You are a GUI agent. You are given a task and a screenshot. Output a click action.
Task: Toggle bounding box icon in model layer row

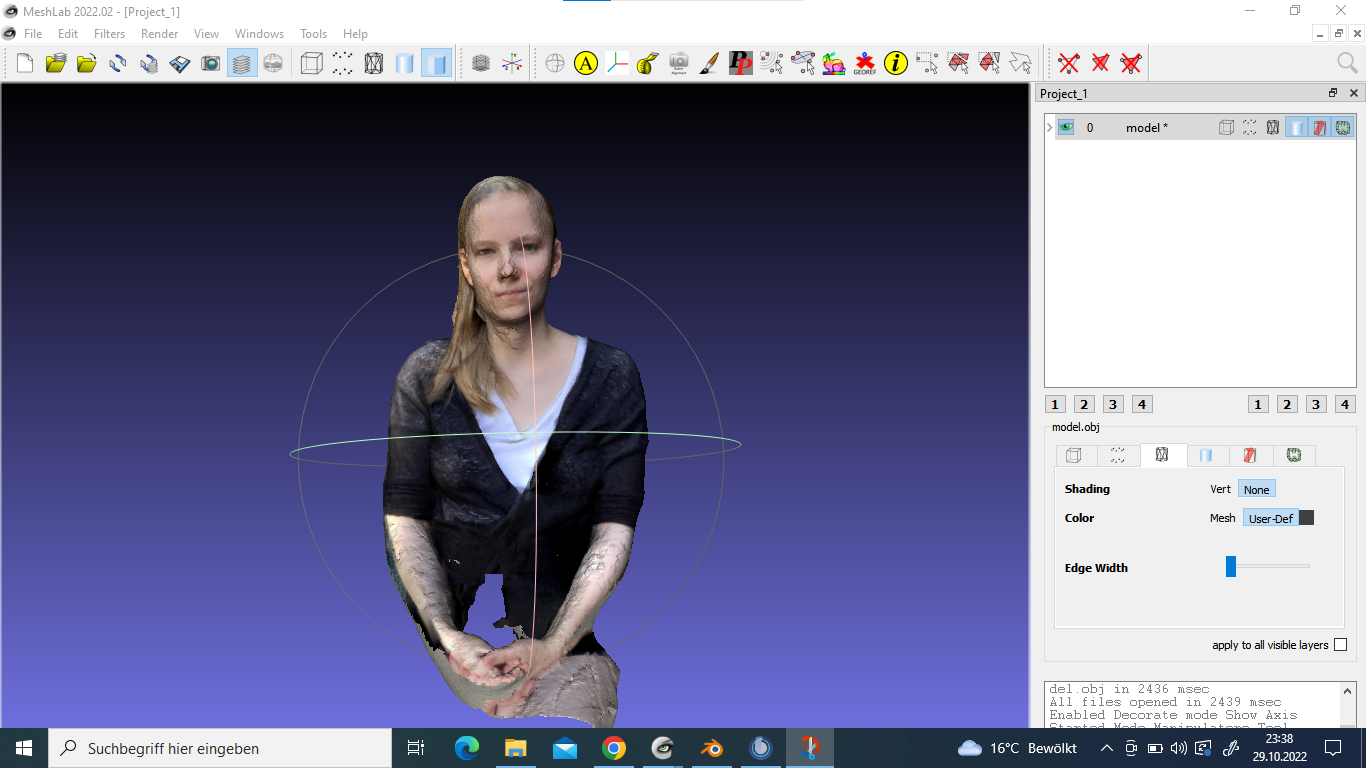pos(1226,127)
